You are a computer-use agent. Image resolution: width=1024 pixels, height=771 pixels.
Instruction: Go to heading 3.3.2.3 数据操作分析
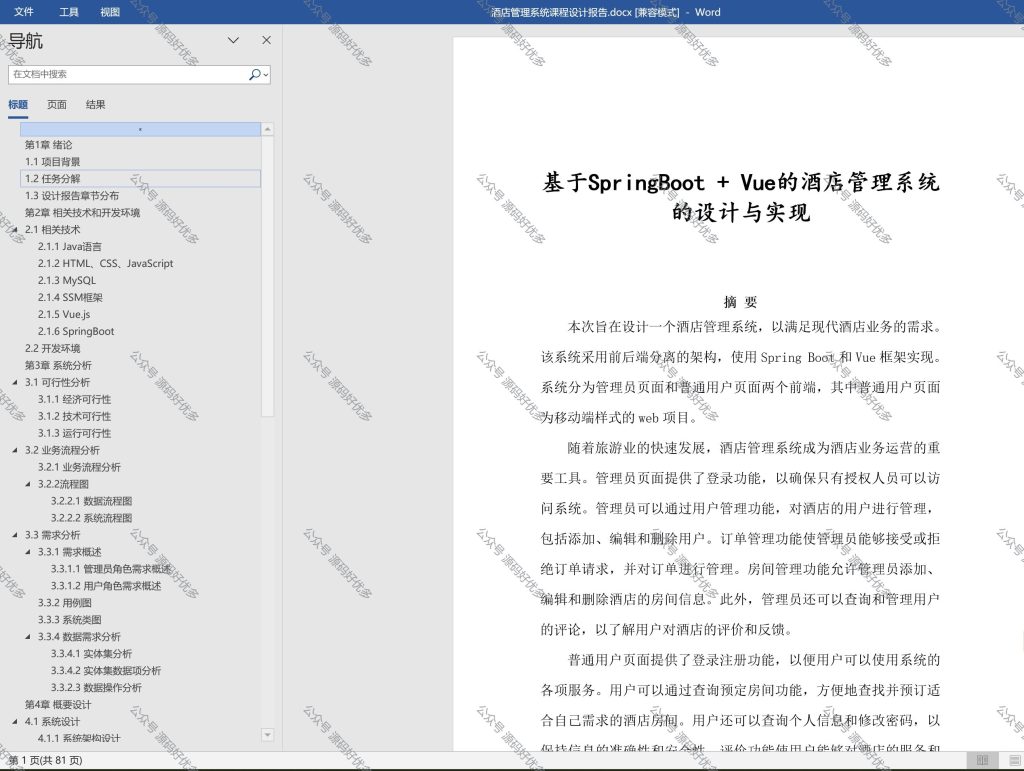pyautogui.click(x=96, y=688)
